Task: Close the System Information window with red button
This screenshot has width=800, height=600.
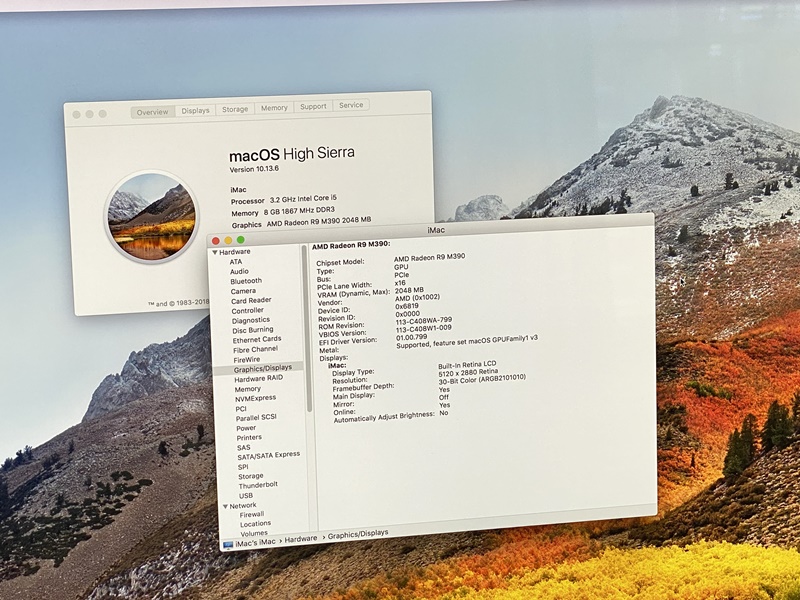Action: [215, 241]
